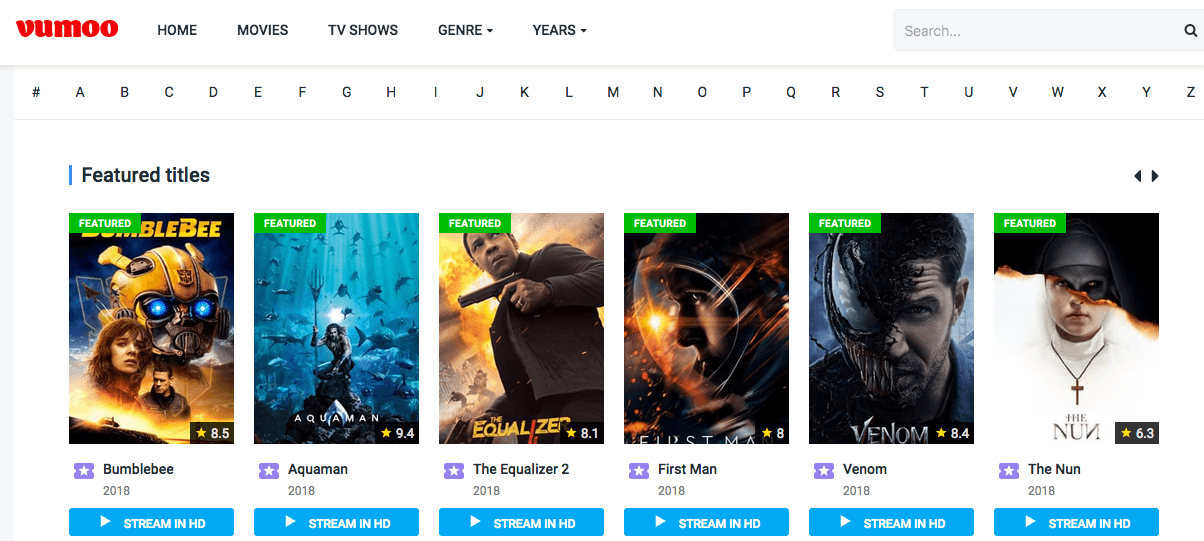Viewport: 1204px width, 541px height.
Task: Open the Genre dropdown menu
Action: point(465,30)
